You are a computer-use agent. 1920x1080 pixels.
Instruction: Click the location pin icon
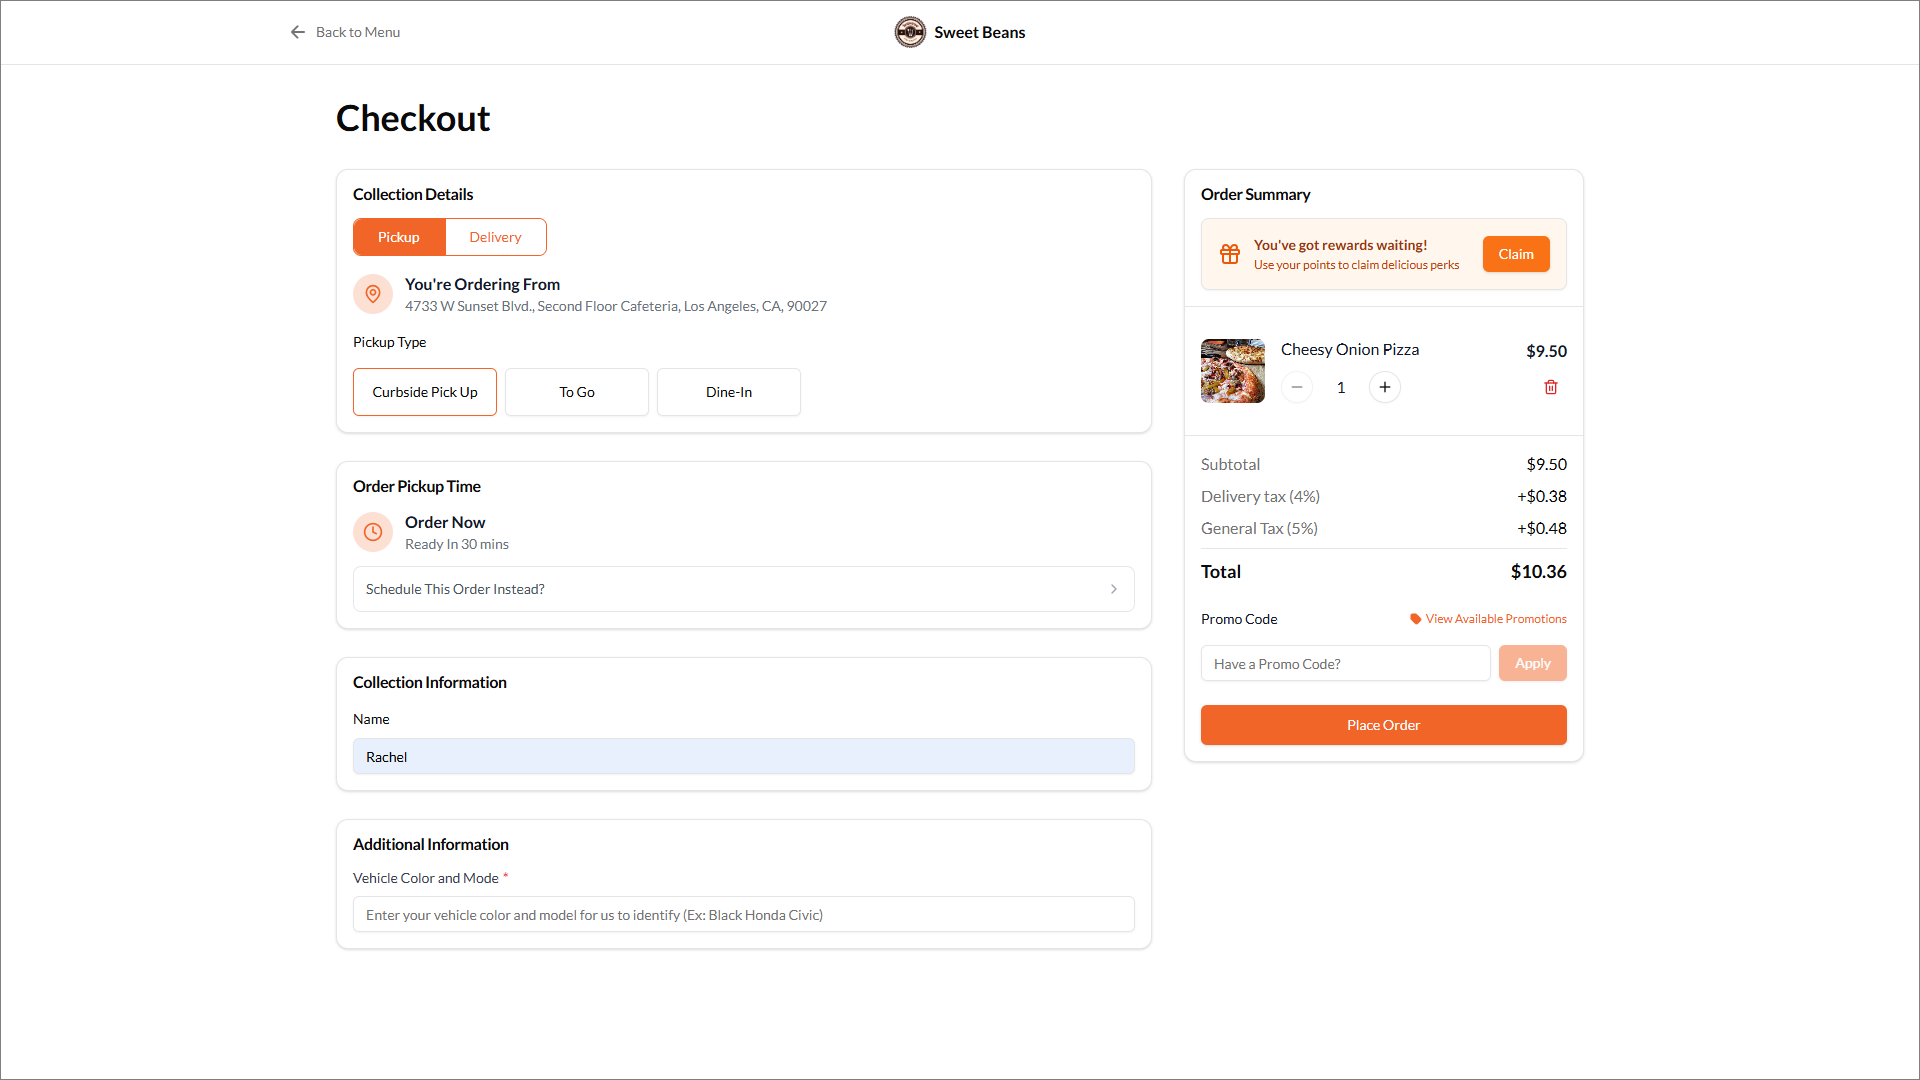(373, 294)
